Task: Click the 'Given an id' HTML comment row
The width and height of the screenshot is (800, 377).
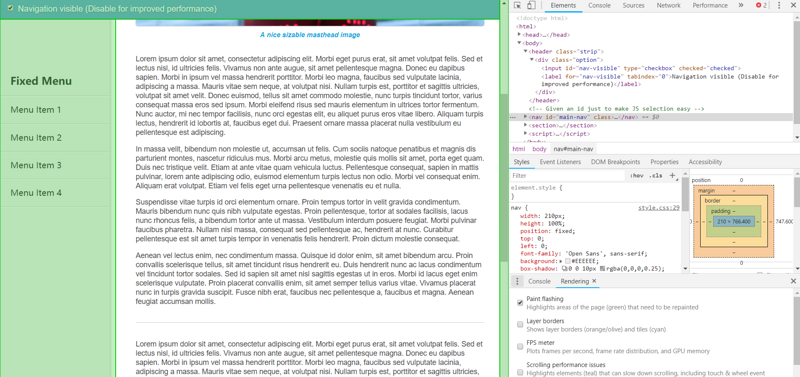Action: [616, 109]
